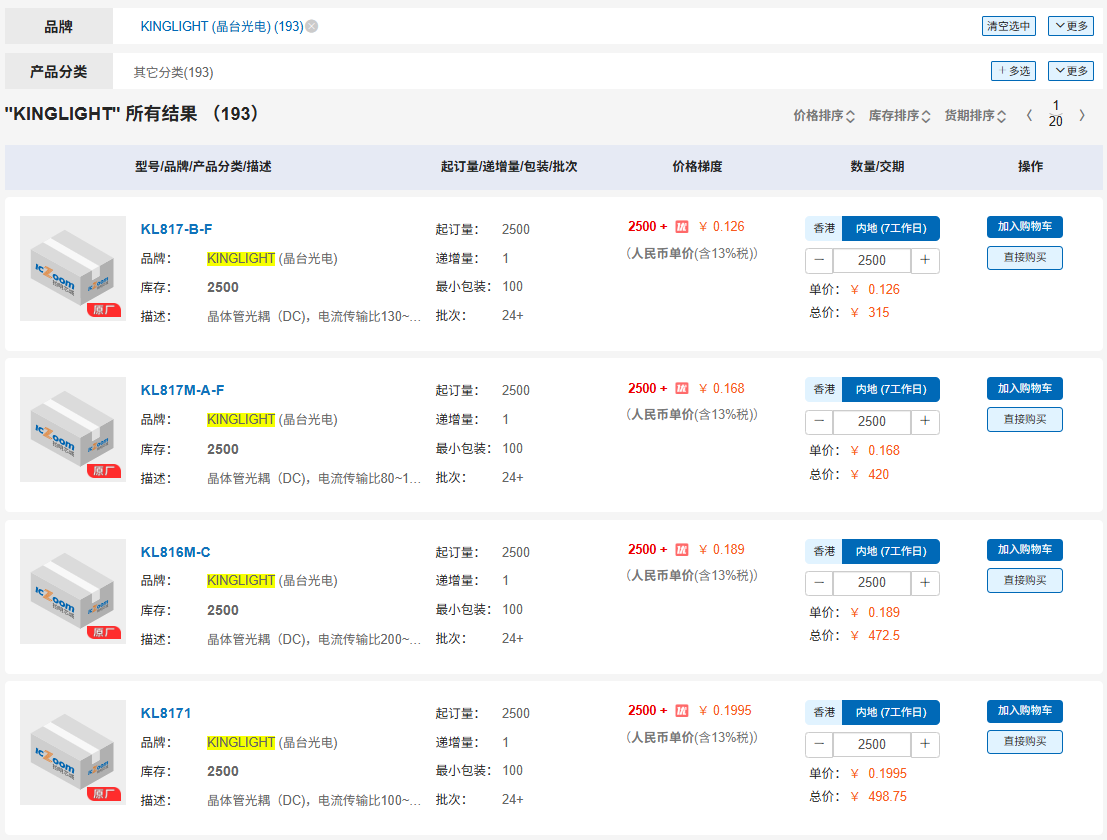The width and height of the screenshot is (1107, 840).
Task: Switch KL816M-C delivery to 香港
Action: tap(823, 551)
